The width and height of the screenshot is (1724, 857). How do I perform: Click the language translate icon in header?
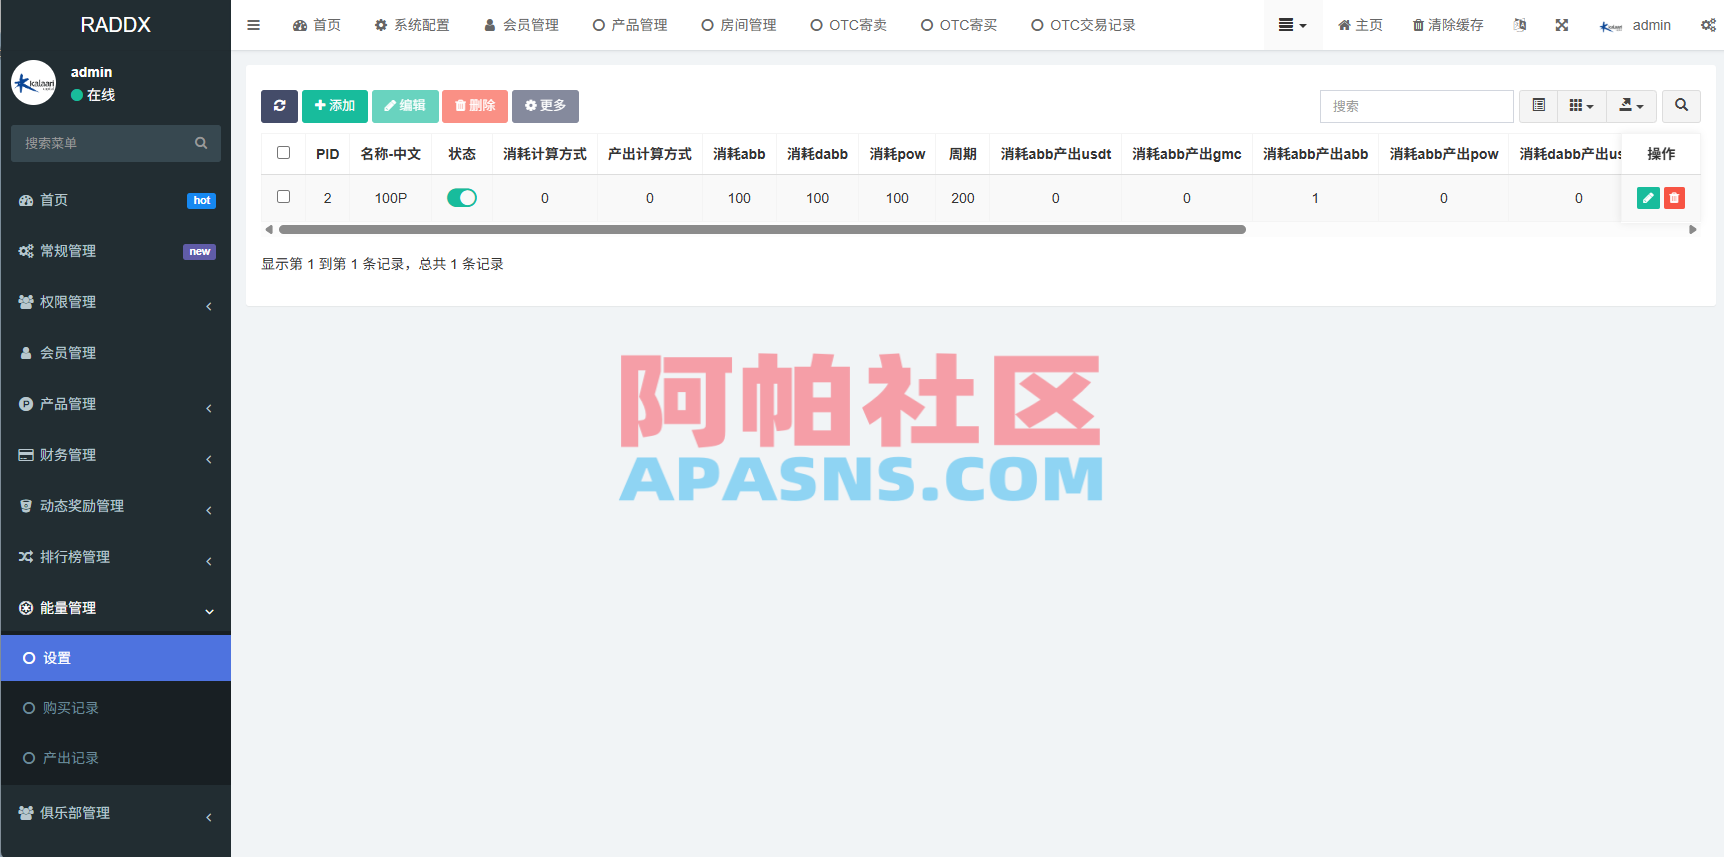coord(1520,25)
